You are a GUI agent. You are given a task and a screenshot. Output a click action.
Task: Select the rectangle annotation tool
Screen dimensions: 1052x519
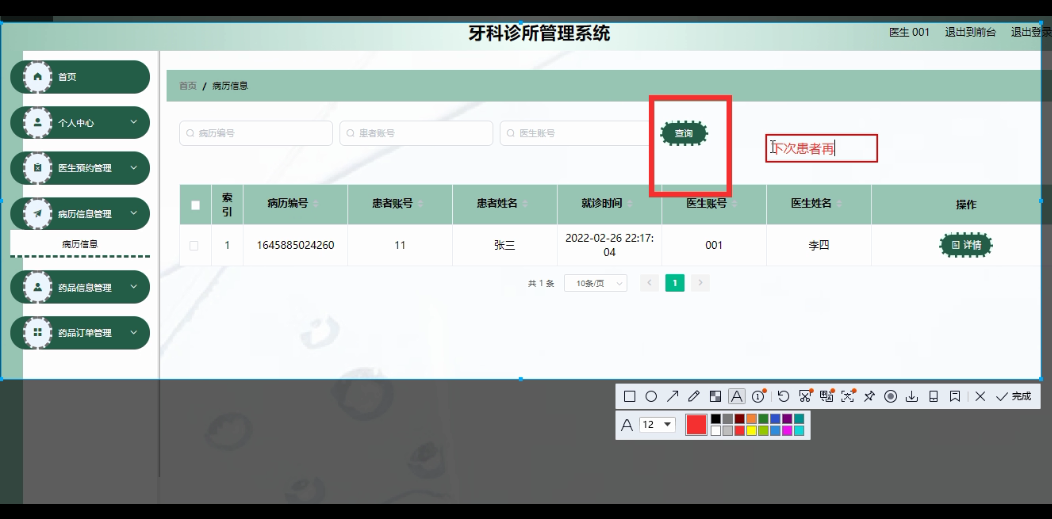(x=629, y=396)
